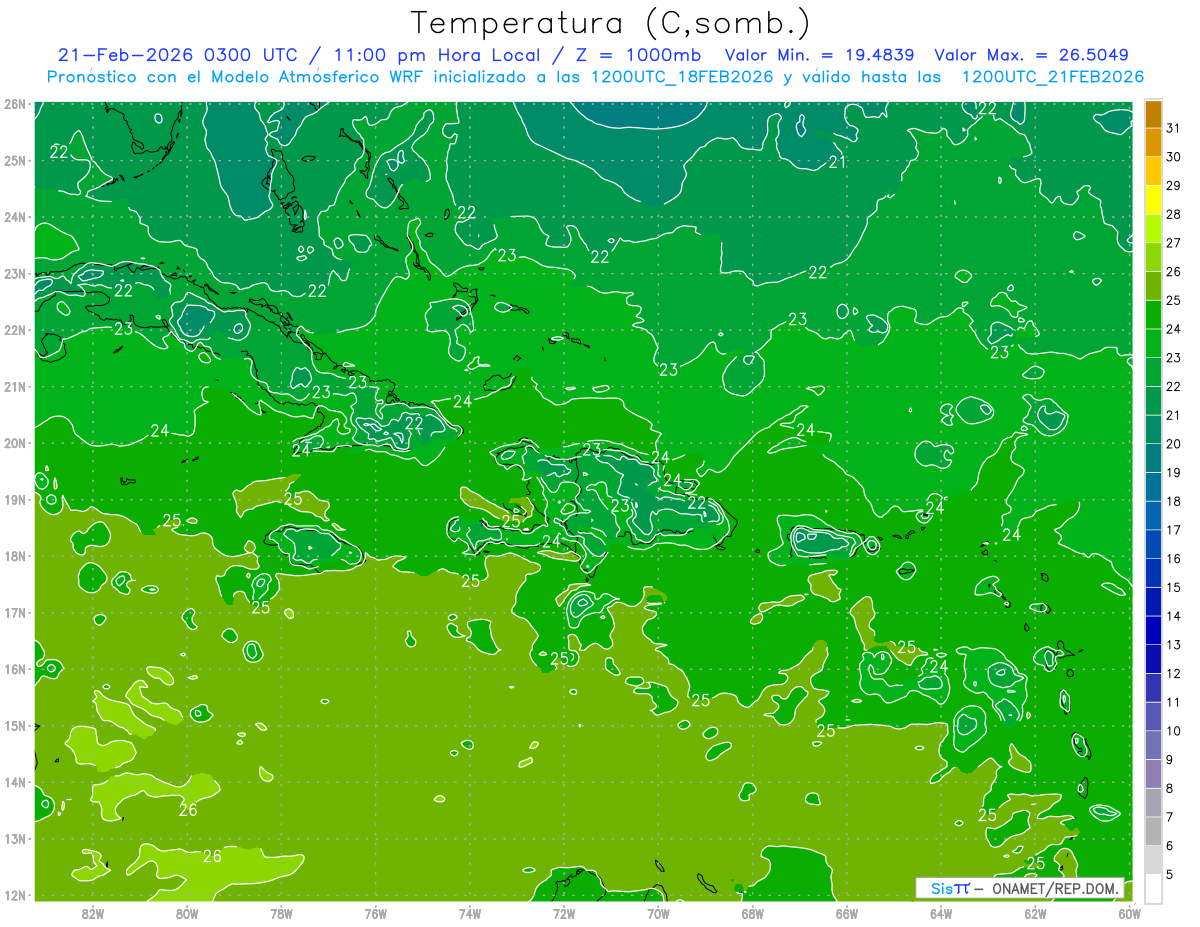The height and width of the screenshot is (927, 1200).
Task: Click the "ONAMET/REP.DOM." credit label
Action: (x=1054, y=888)
